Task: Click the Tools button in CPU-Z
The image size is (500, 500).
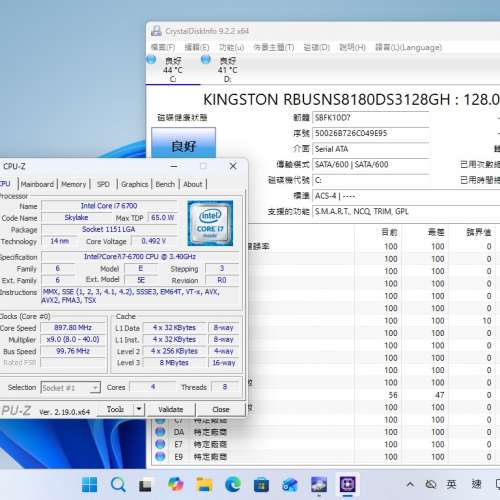Action: click(x=115, y=409)
